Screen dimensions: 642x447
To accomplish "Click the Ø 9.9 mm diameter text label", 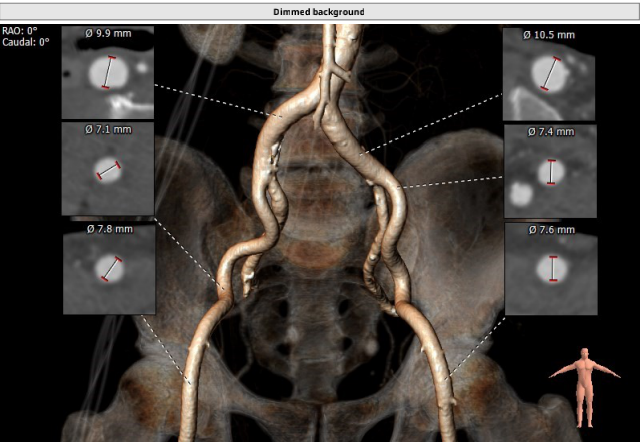I will point(107,33).
